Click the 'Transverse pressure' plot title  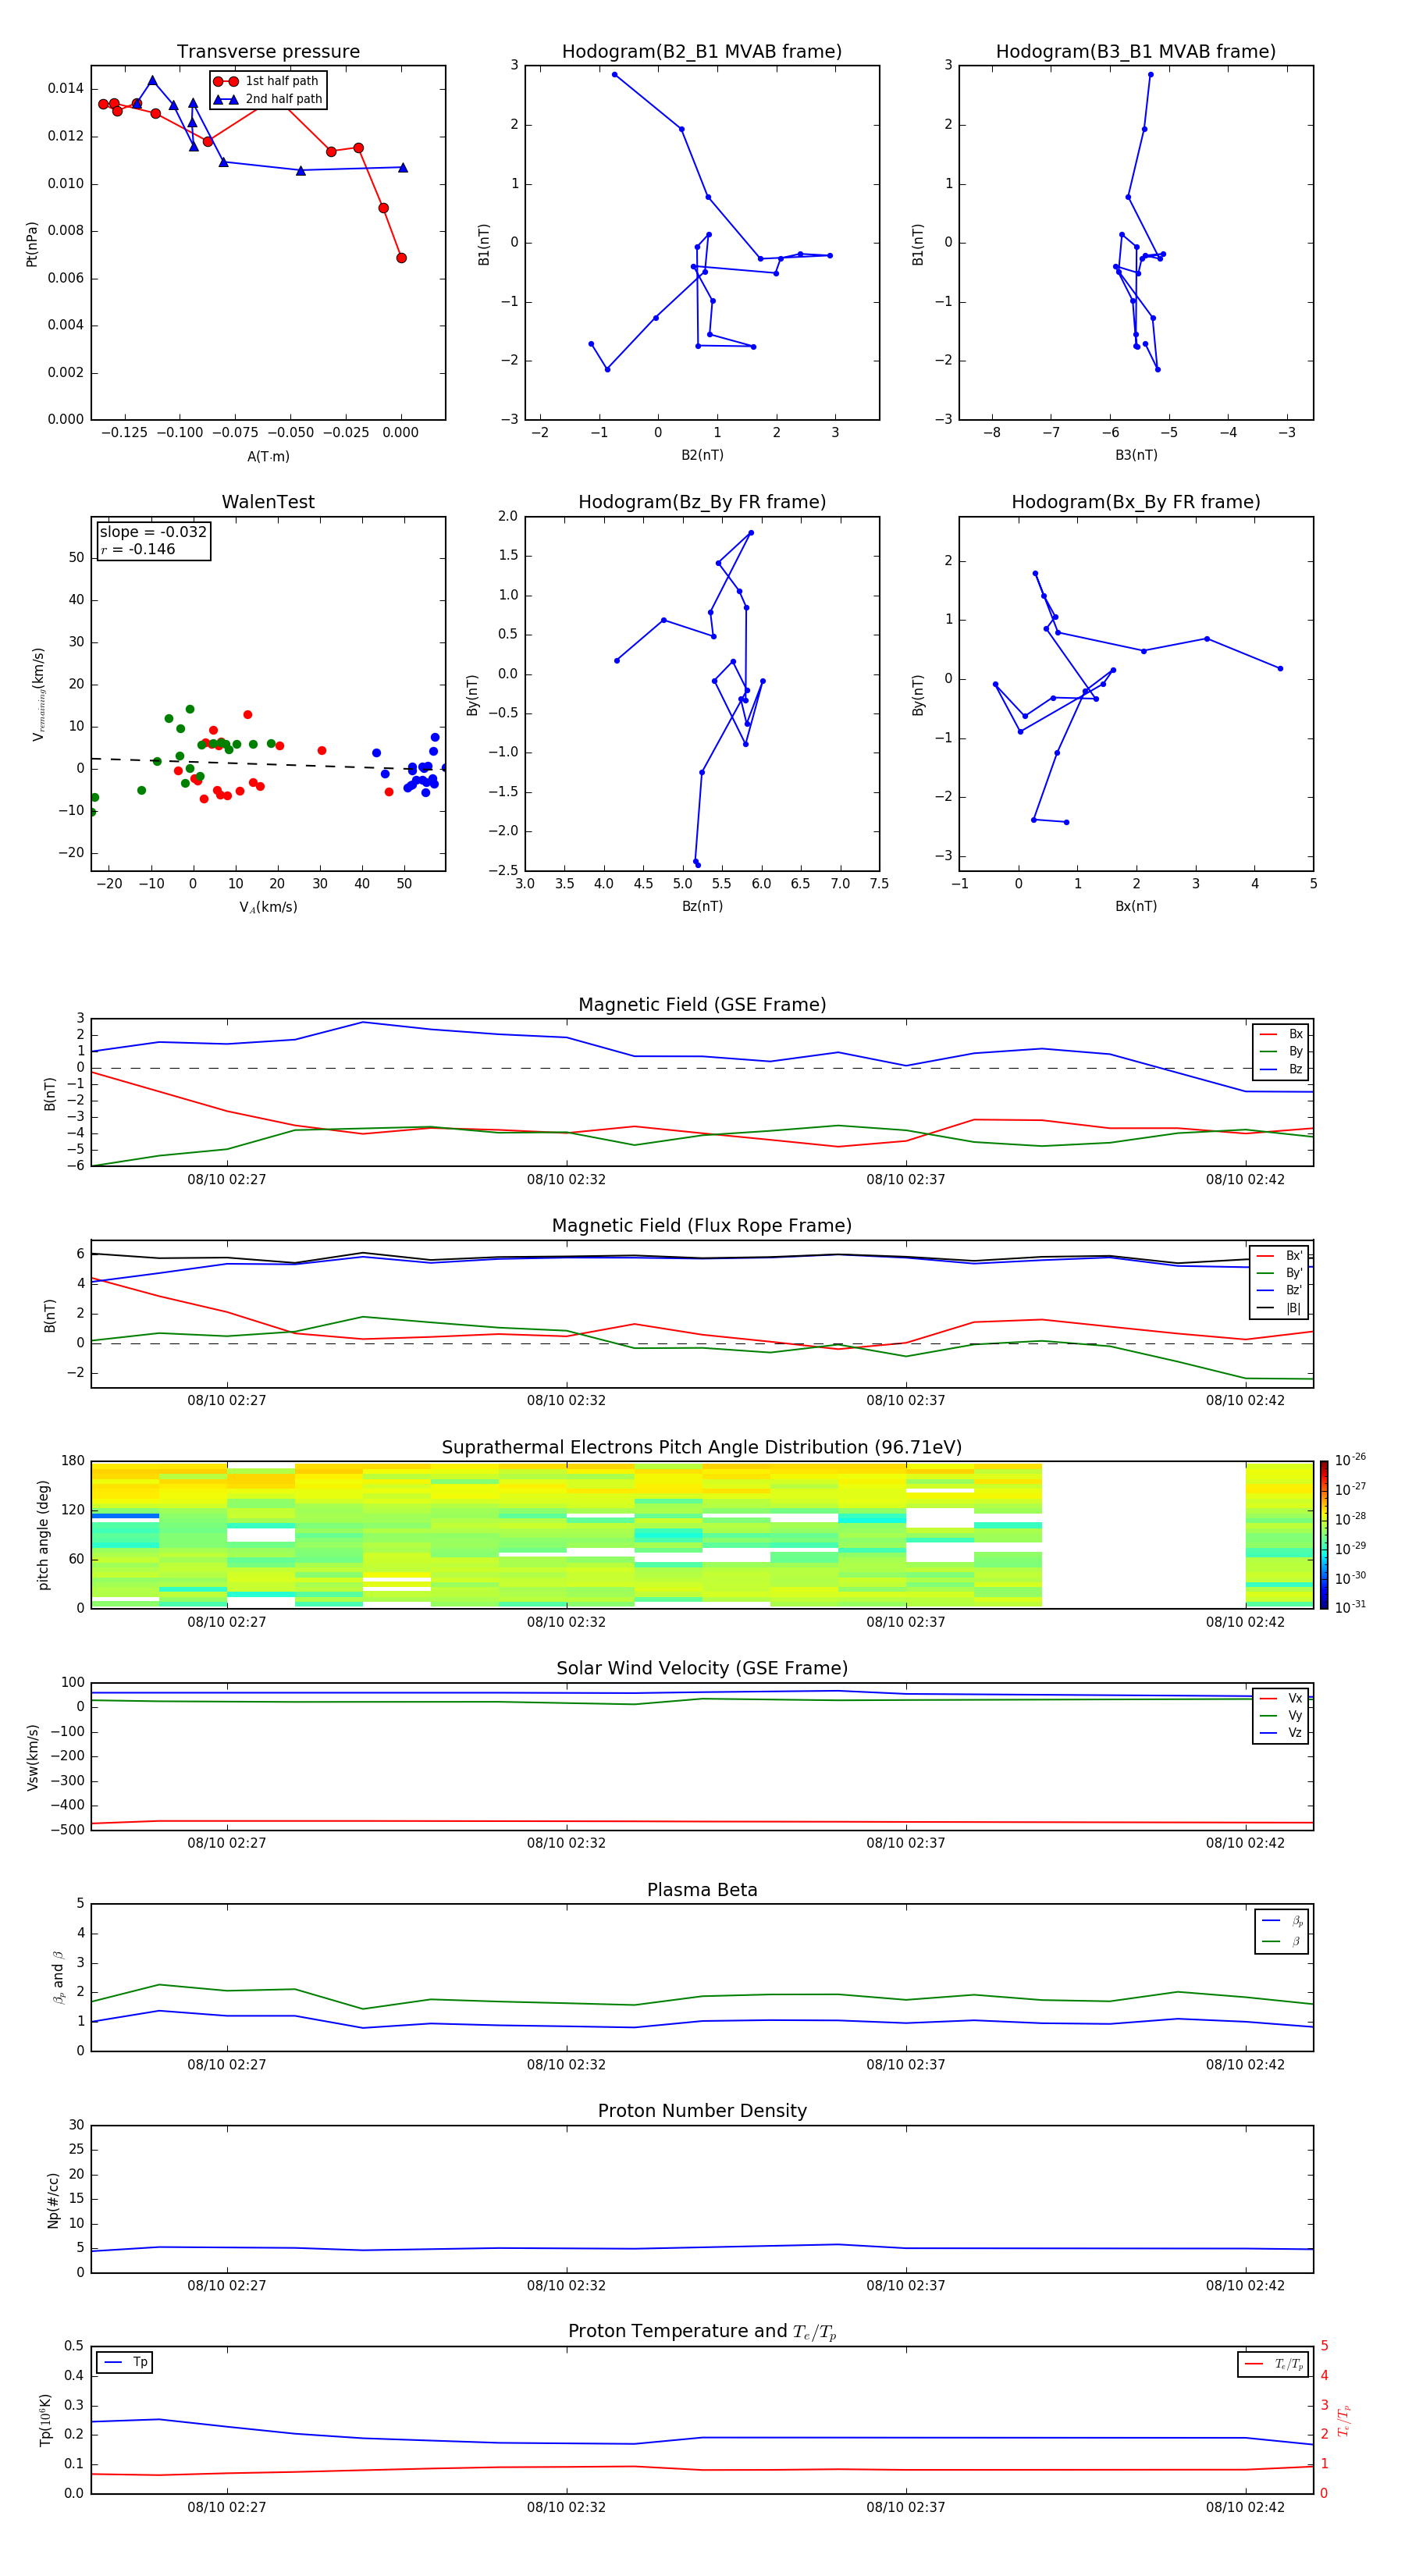268,52
